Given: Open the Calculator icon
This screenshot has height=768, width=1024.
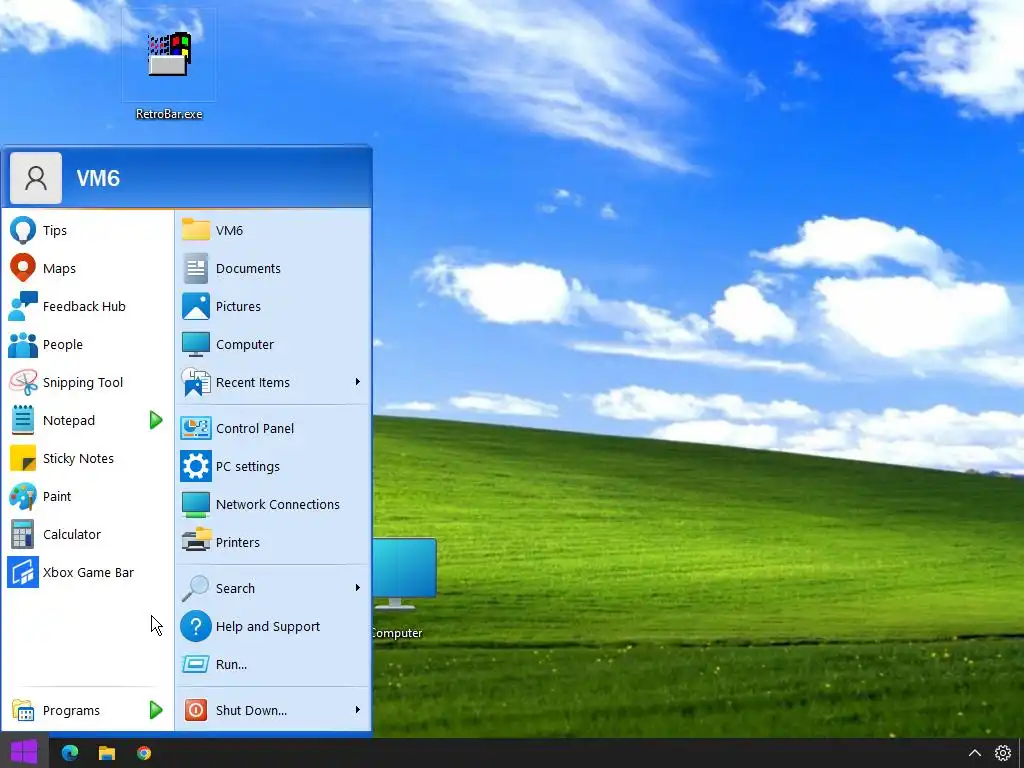Looking at the screenshot, I should pos(23,534).
